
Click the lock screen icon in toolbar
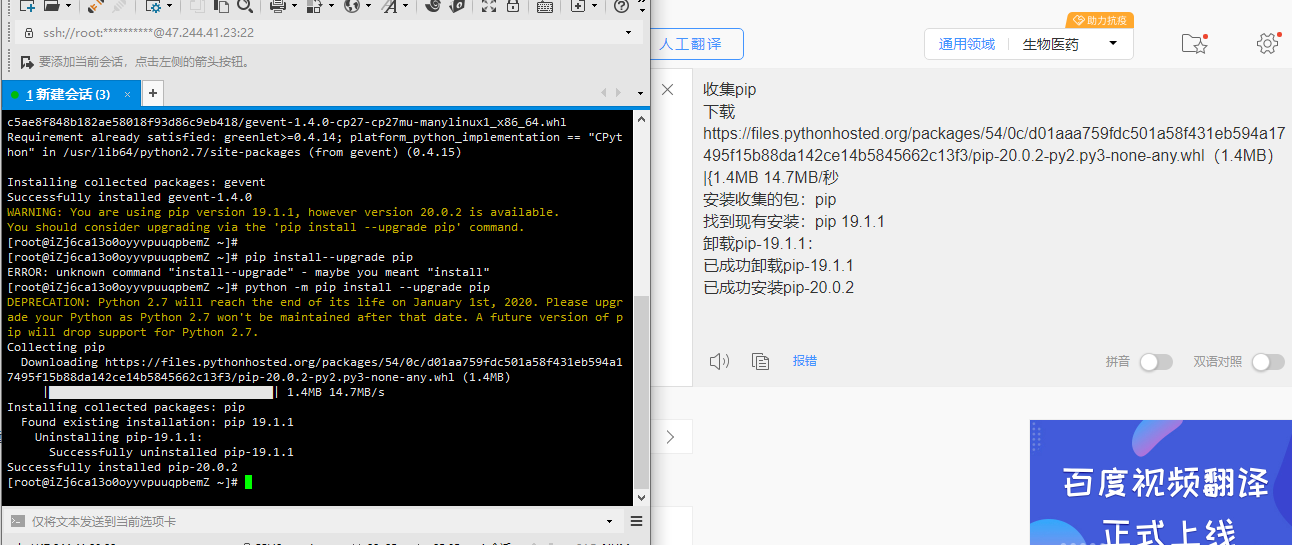[x=513, y=6]
